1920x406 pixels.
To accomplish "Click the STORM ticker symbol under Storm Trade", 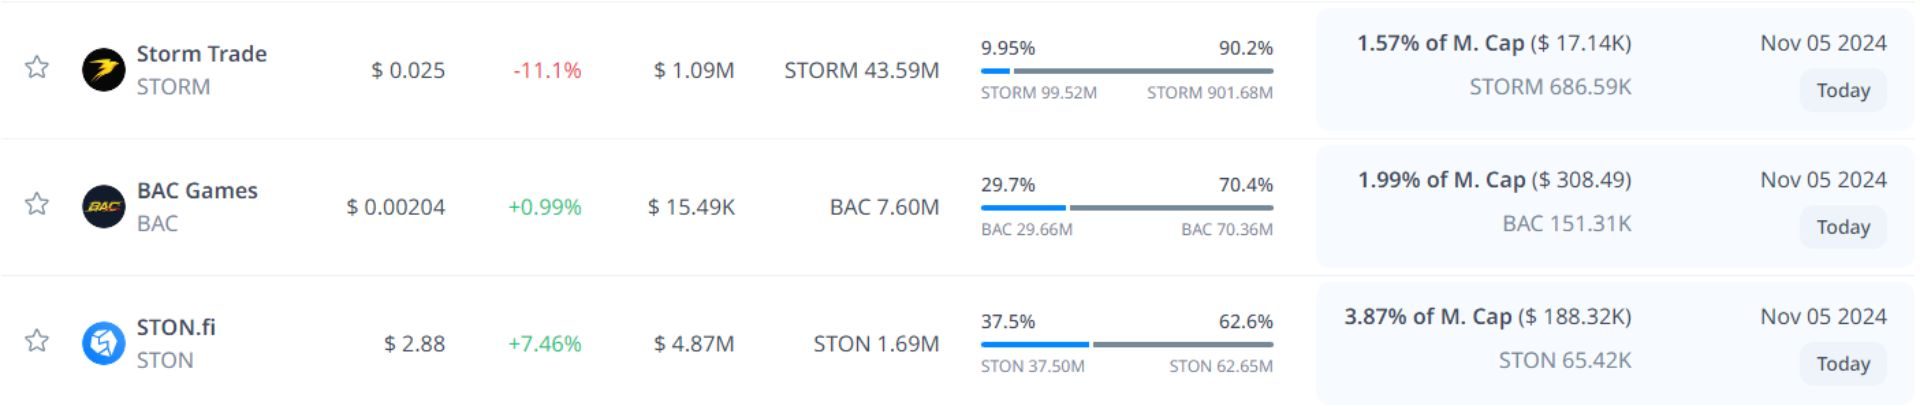I will click(x=173, y=87).
